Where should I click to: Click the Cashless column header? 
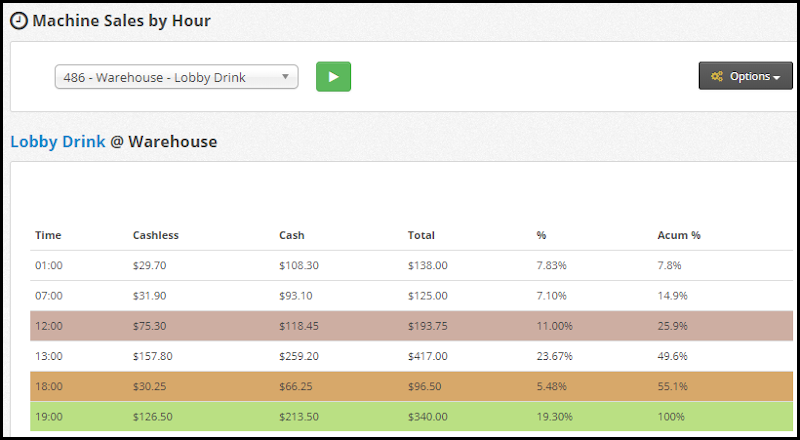(156, 235)
